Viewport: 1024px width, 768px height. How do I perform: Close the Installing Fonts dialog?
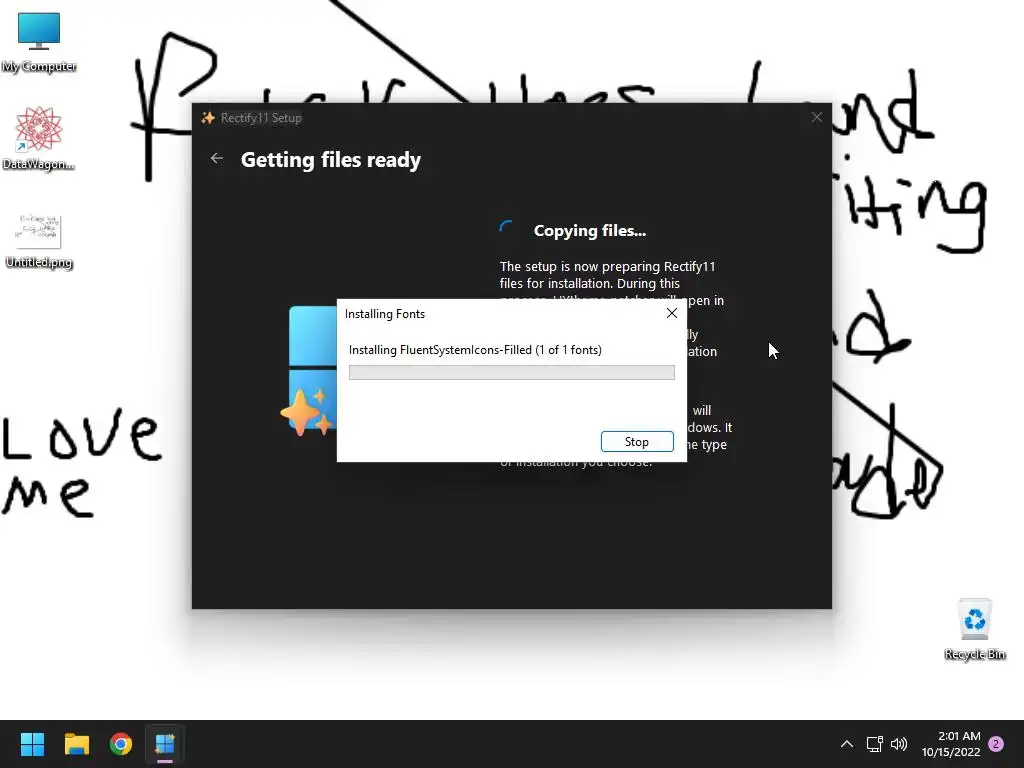(x=671, y=313)
